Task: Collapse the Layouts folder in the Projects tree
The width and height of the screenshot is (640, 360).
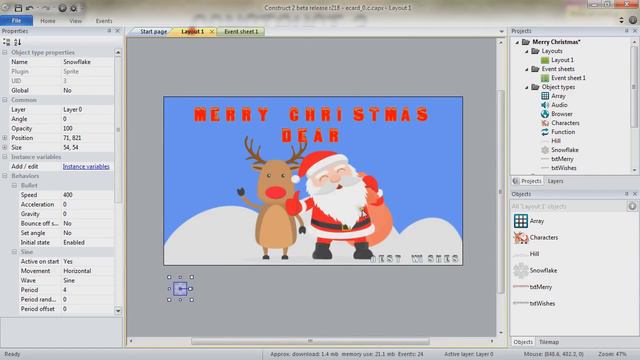Action: coord(527,51)
